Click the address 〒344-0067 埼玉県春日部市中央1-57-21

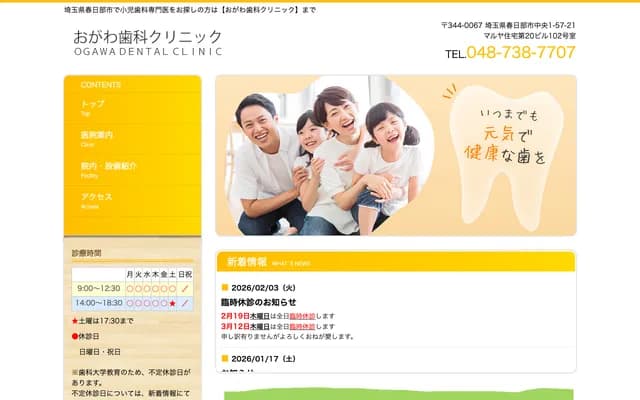click(508, 25)
